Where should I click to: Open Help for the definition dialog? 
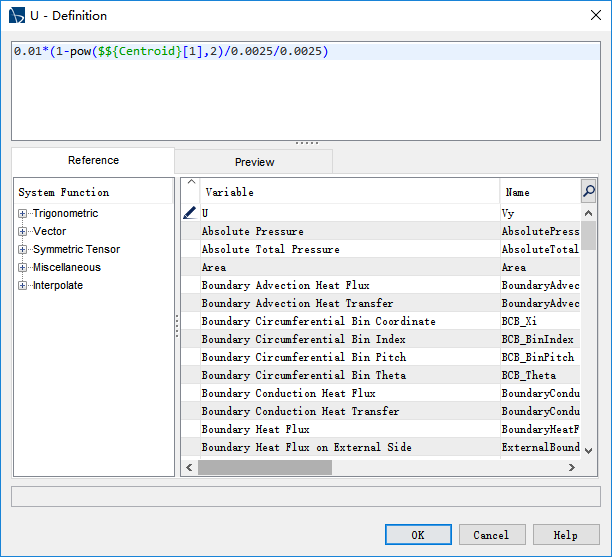(566, 535)
